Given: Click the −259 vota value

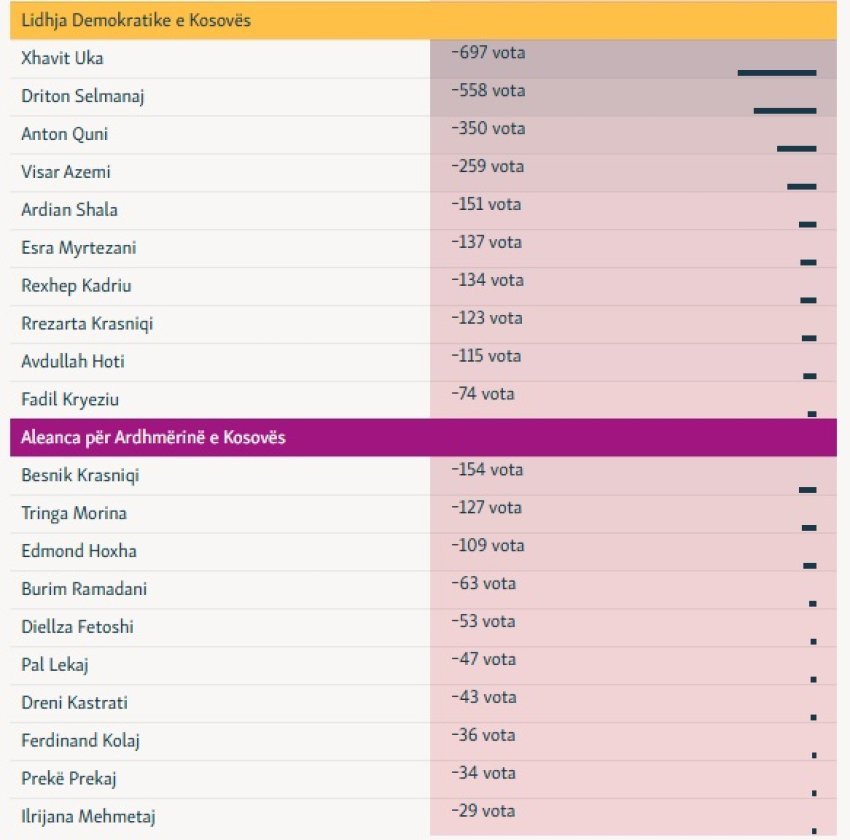Looking at the screenshot, I should [487, 167].
